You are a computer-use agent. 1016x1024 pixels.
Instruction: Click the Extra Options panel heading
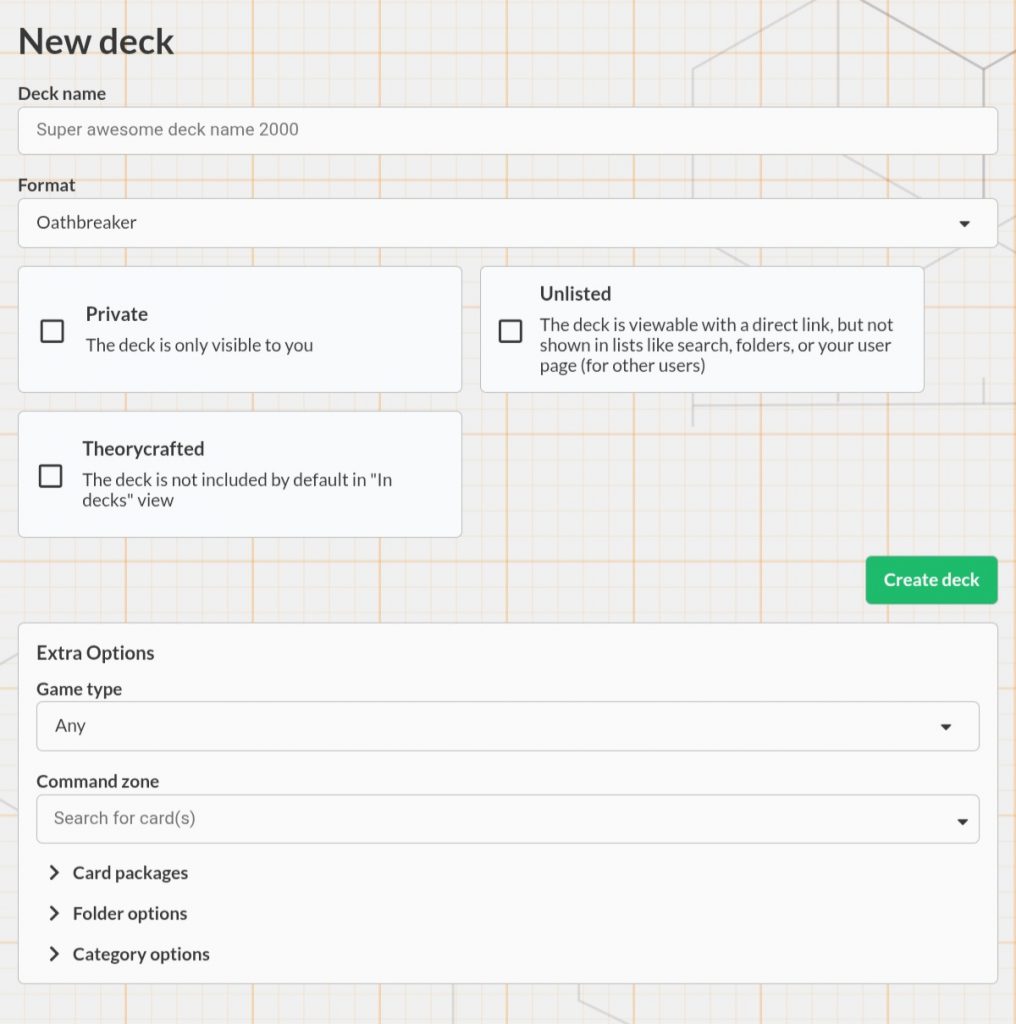point(95,653)
